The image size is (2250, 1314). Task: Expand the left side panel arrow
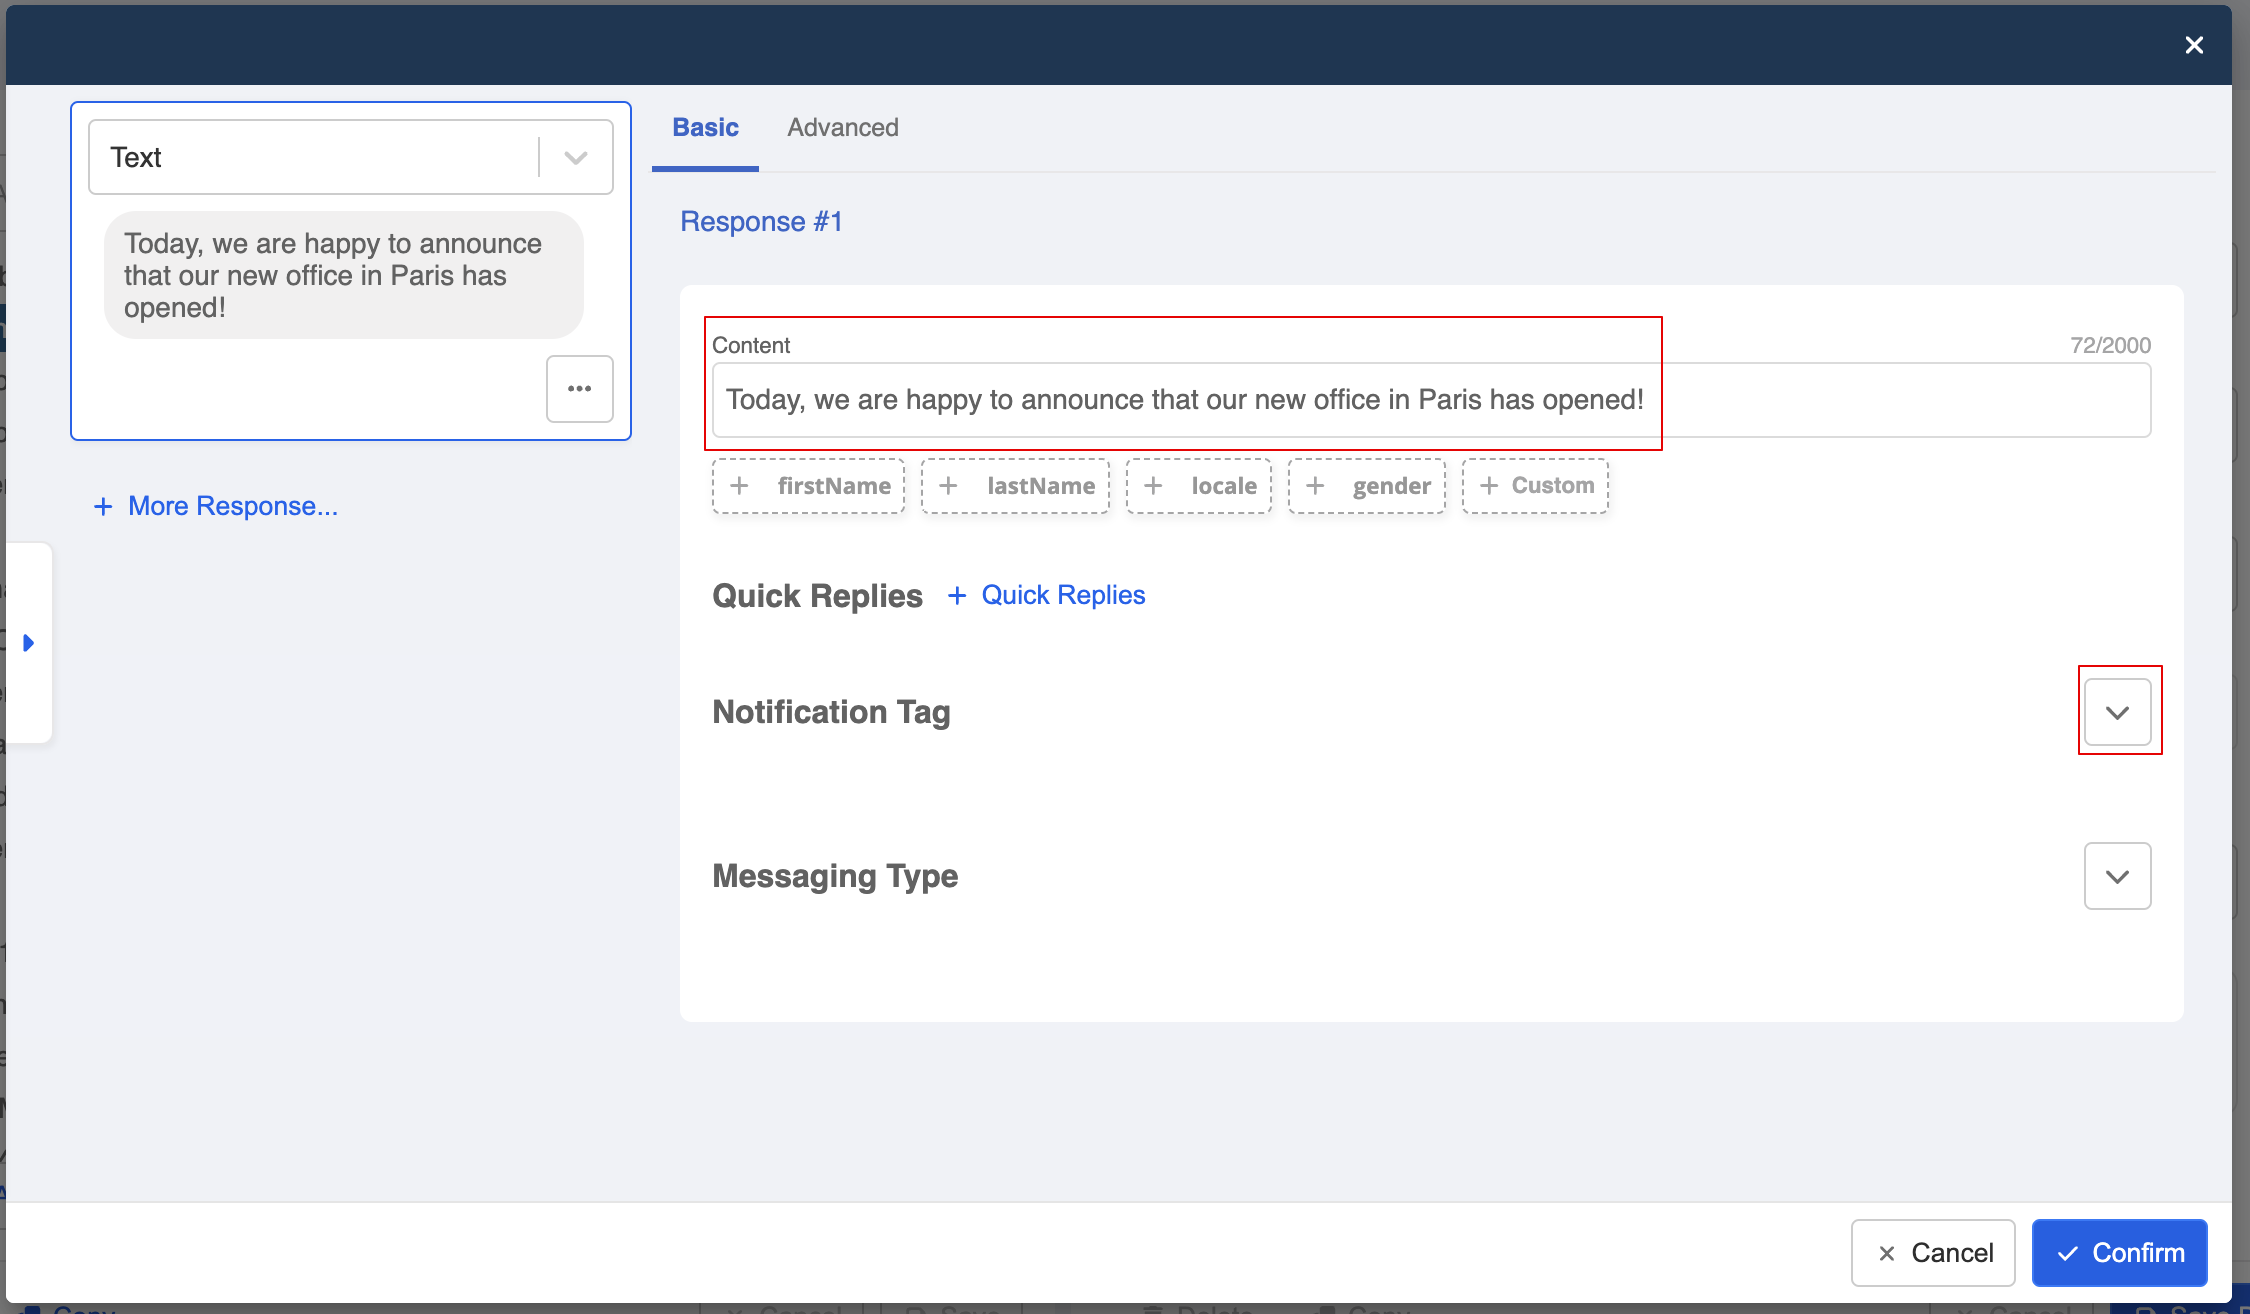[x=29, y=643]
